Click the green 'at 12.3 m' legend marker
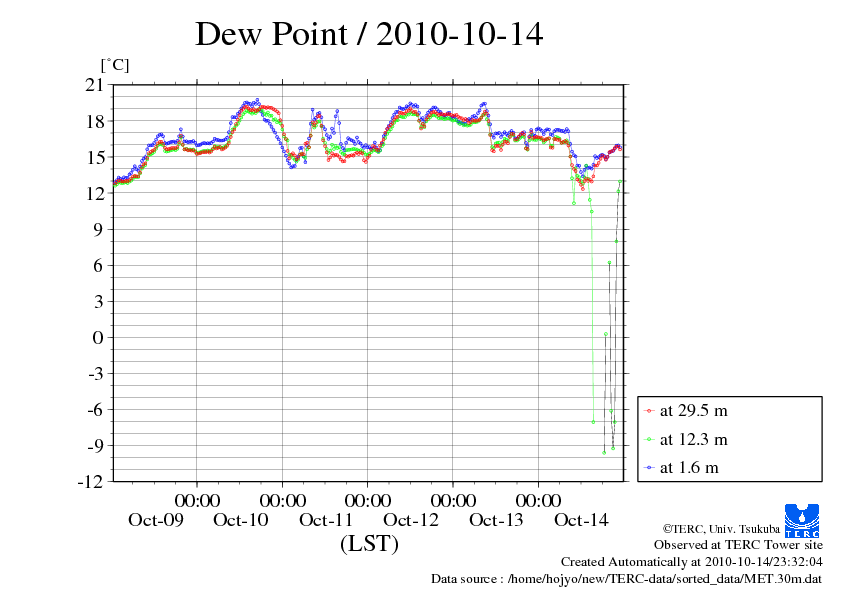The image size is (842, 595). click(x=649, y=440)
